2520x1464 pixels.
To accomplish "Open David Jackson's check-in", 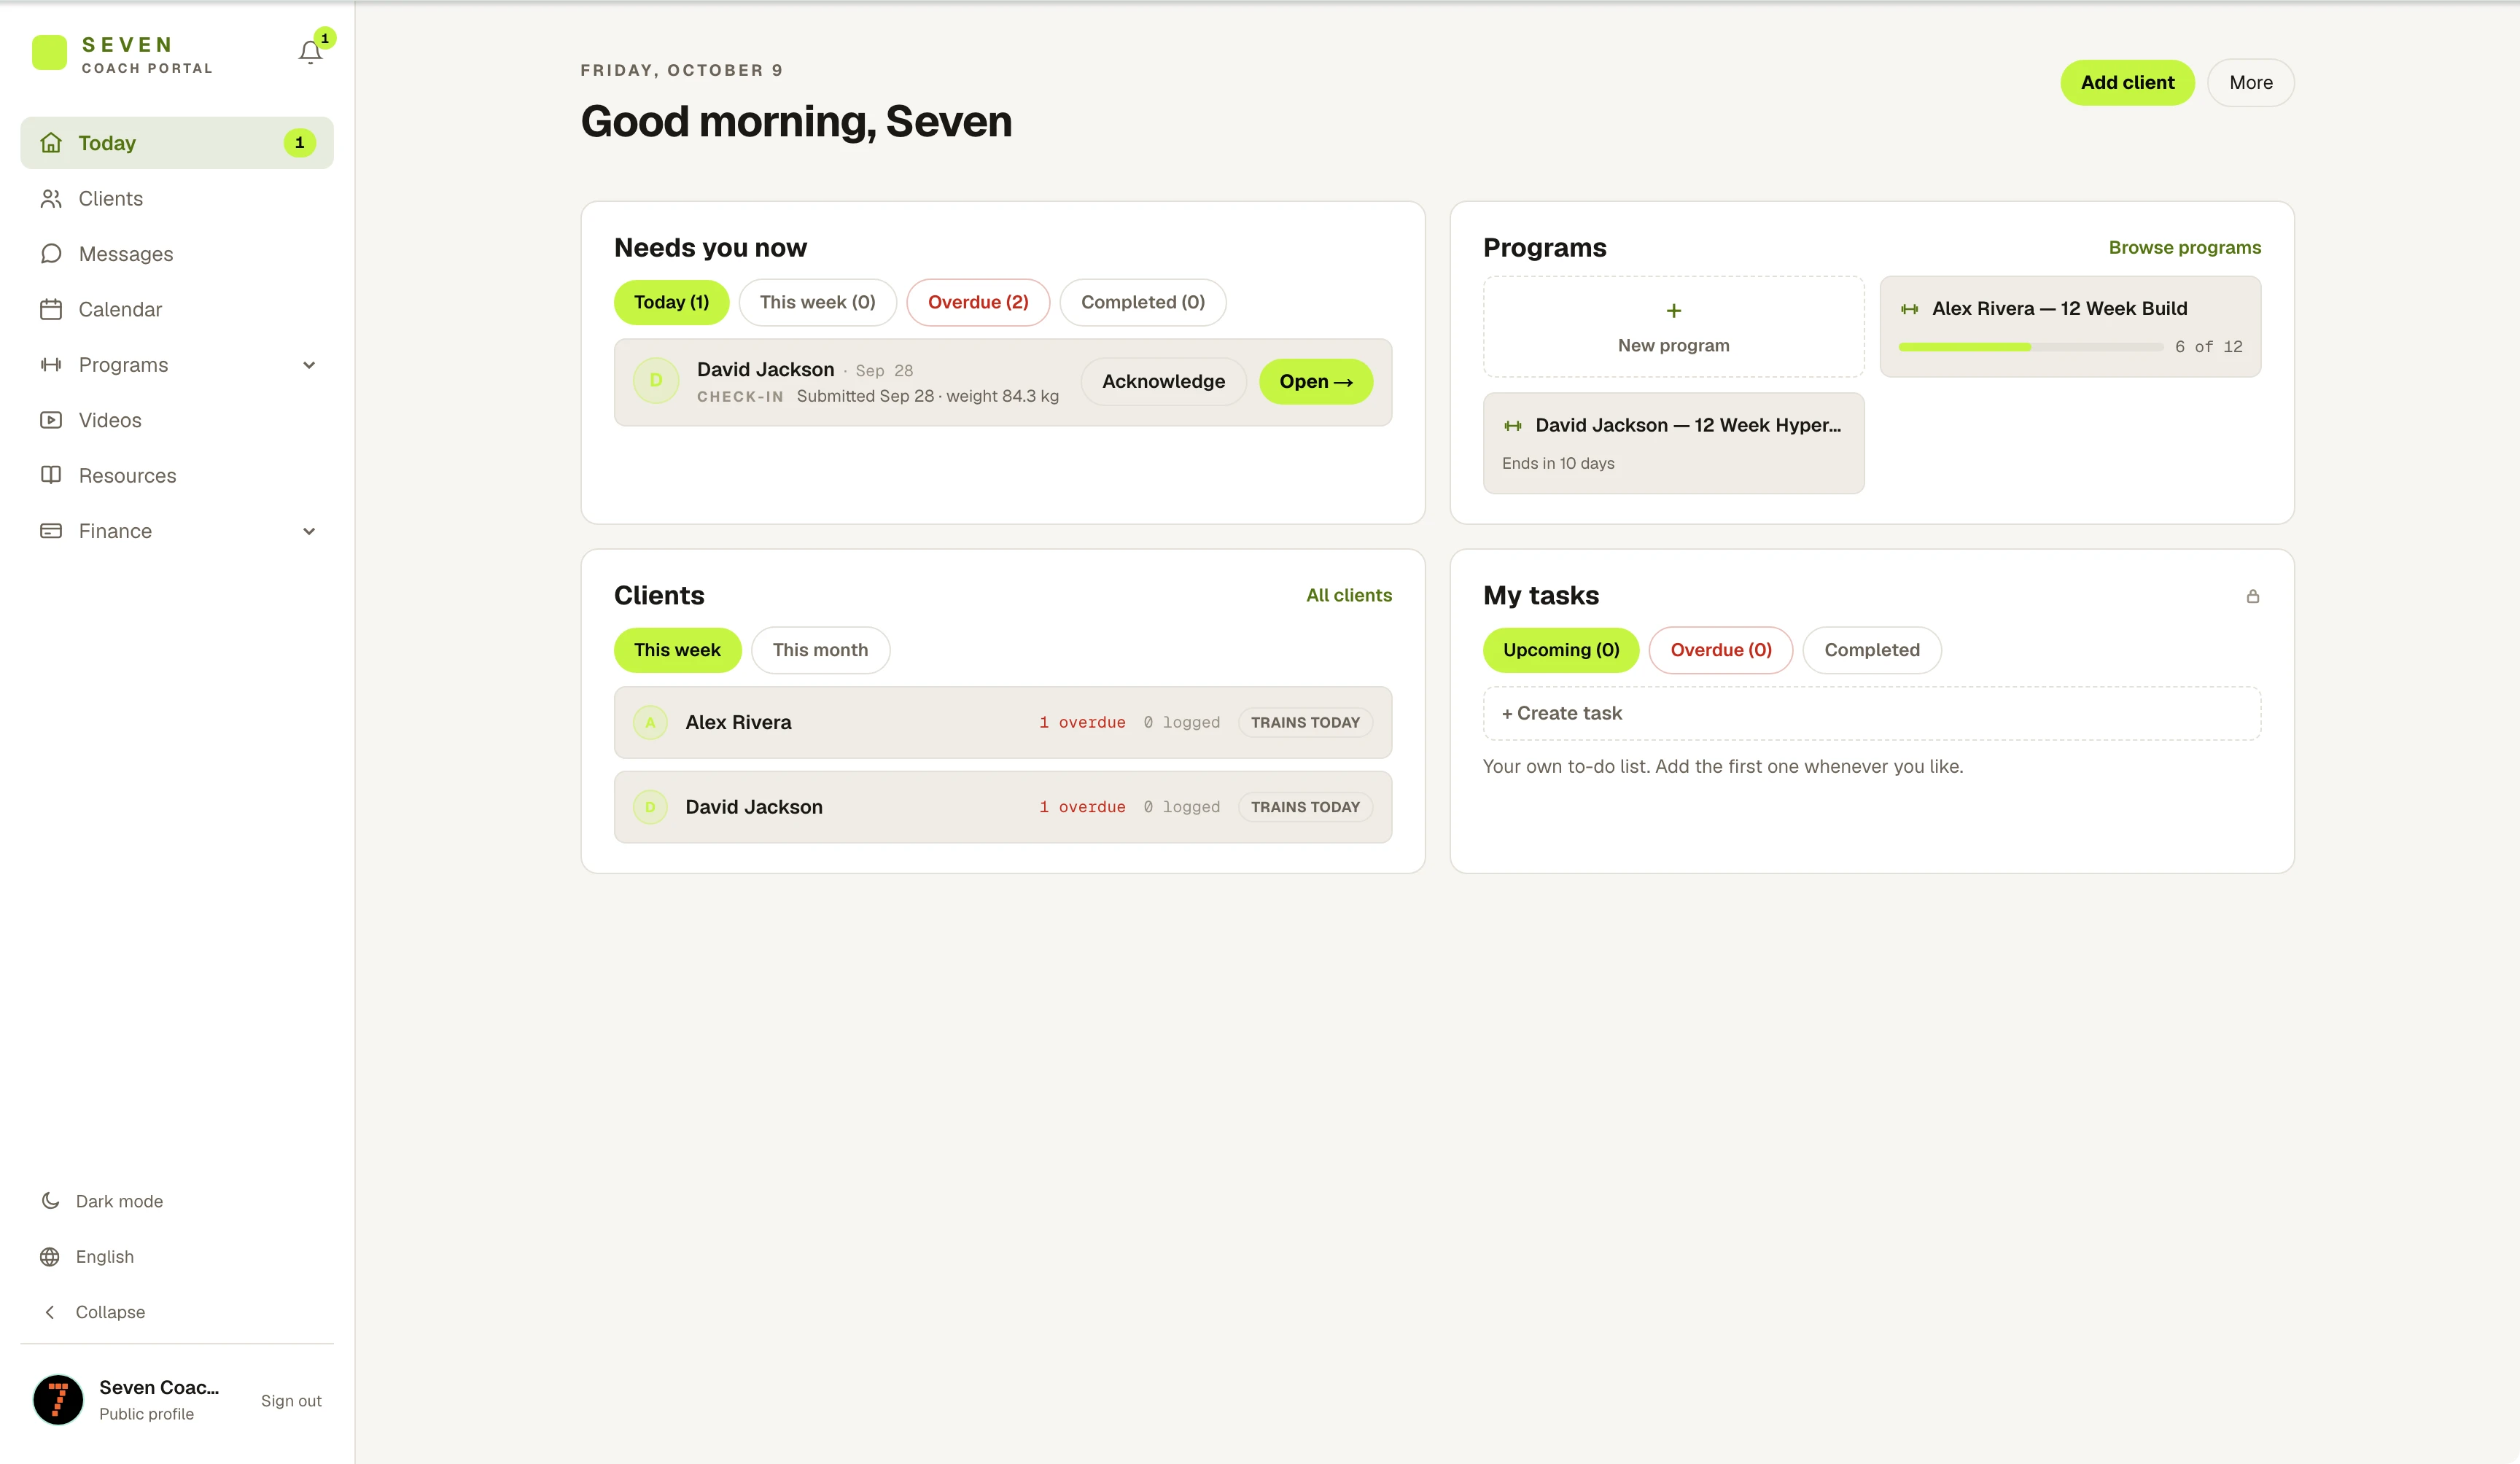I will tap(1315, 382).
